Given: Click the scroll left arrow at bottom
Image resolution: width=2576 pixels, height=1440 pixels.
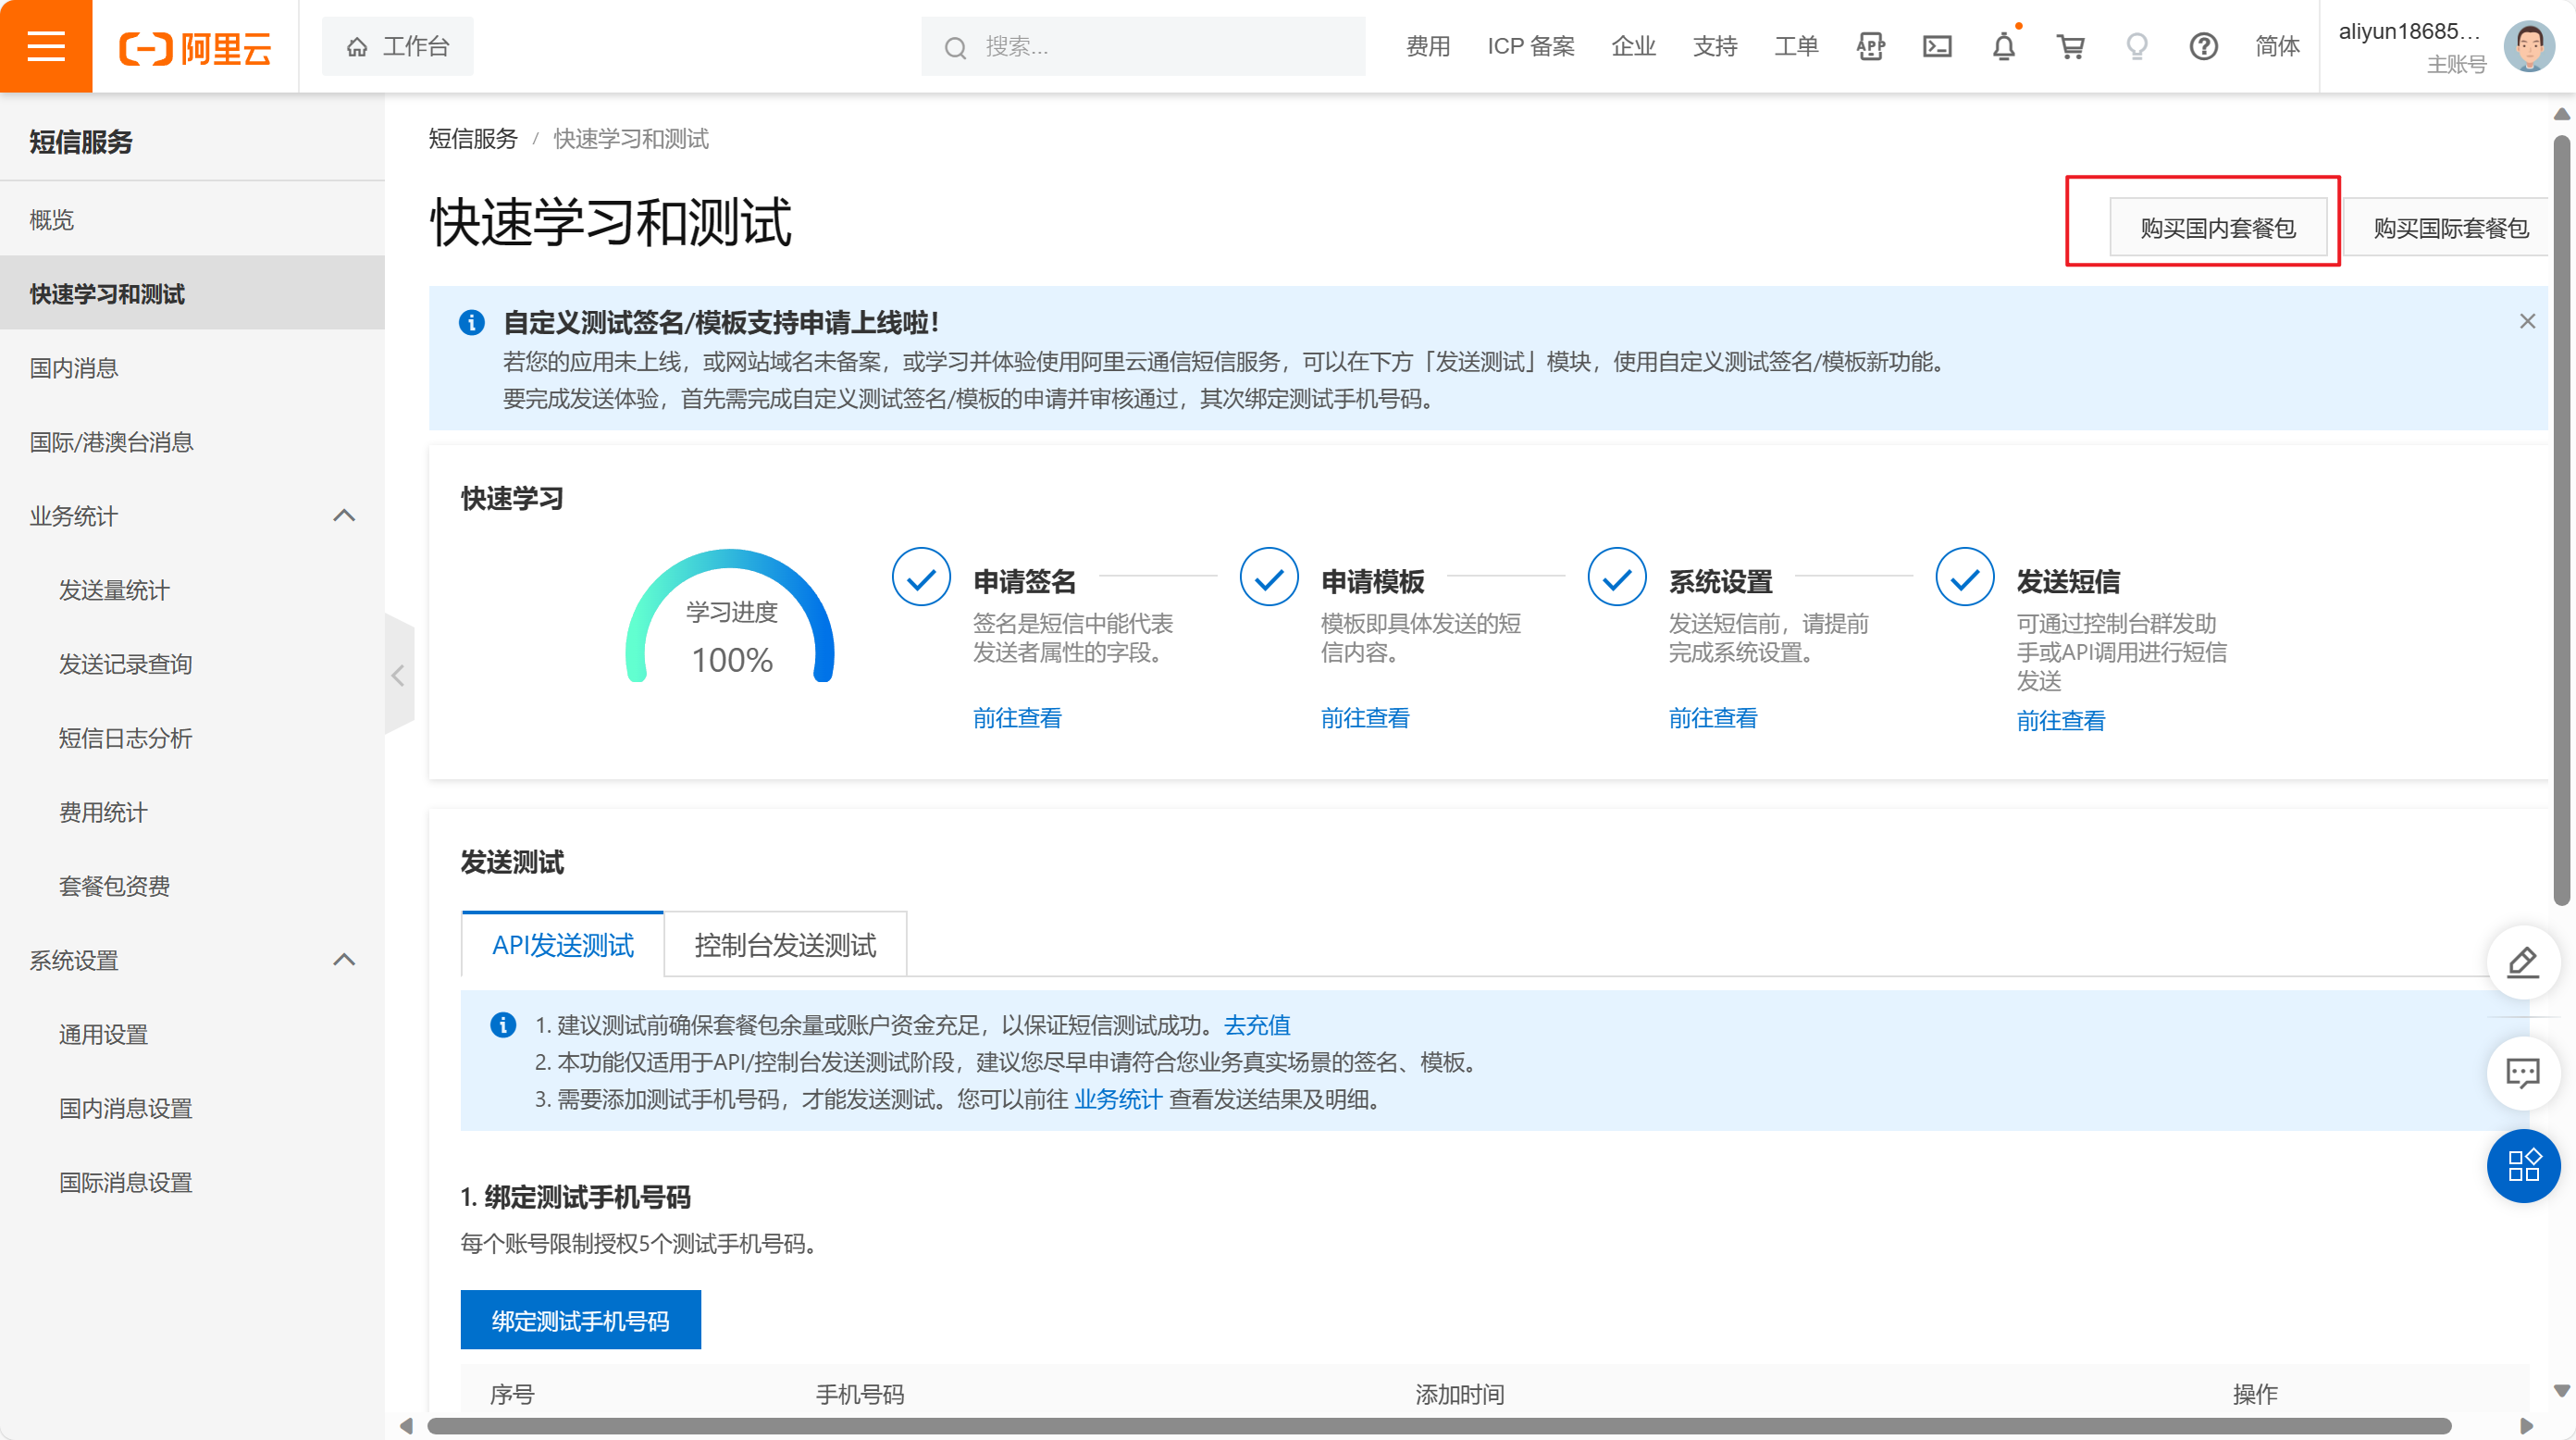Looking at the screenshot, I should (x=406, y=1426).
